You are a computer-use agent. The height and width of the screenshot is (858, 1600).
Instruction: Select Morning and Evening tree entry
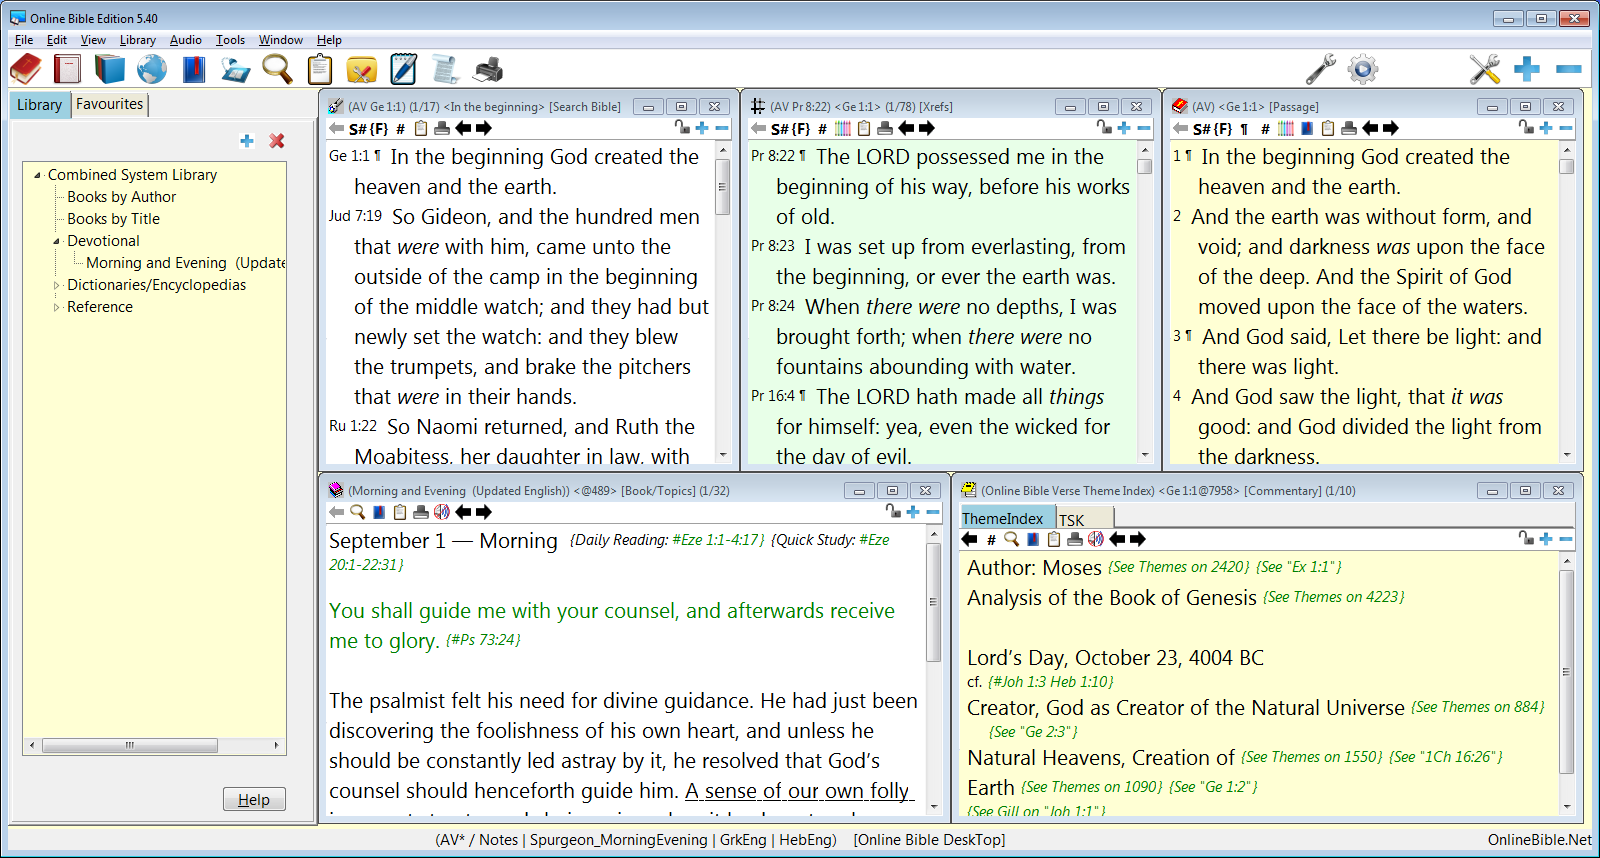185,263
